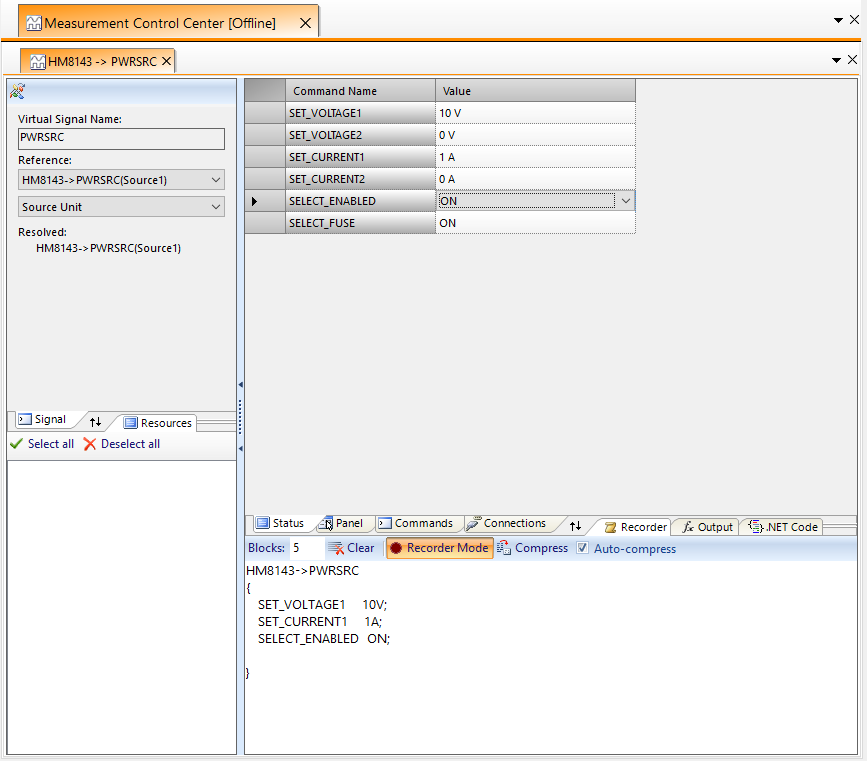Open the Reference dropdown HM8143->PWRSRC(Source1)

coord(121,180)
